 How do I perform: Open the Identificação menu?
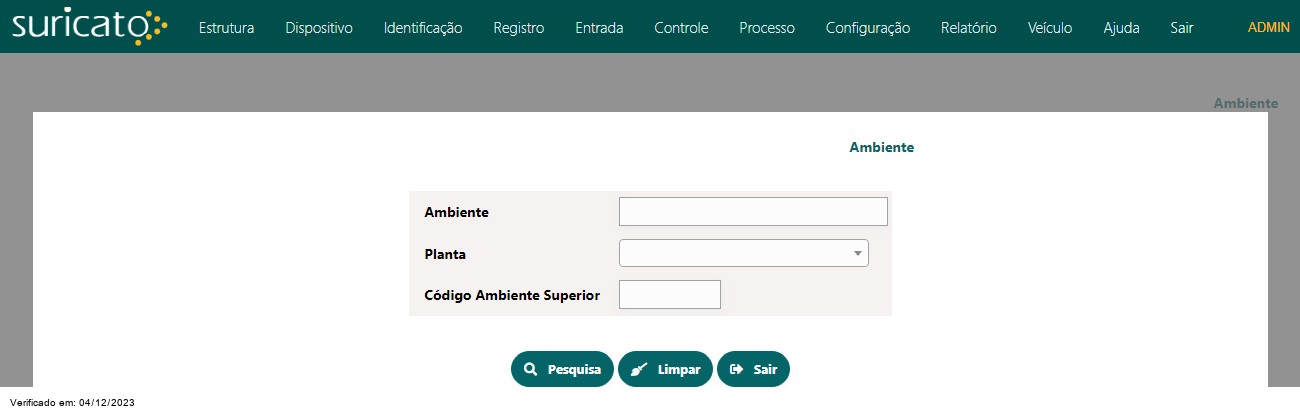tap(423, 28)
